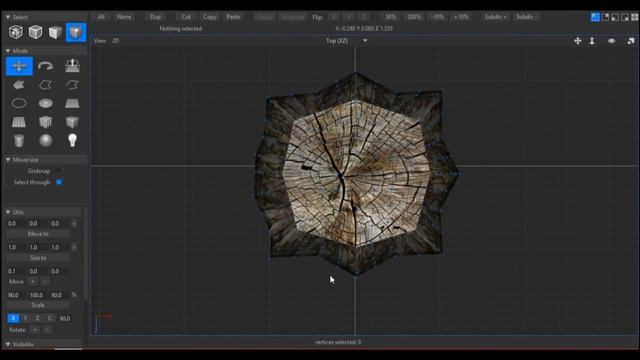This screenshot has width=640, height=360.
Task: Disable the Select through checkbox
Action: point(59,182)
